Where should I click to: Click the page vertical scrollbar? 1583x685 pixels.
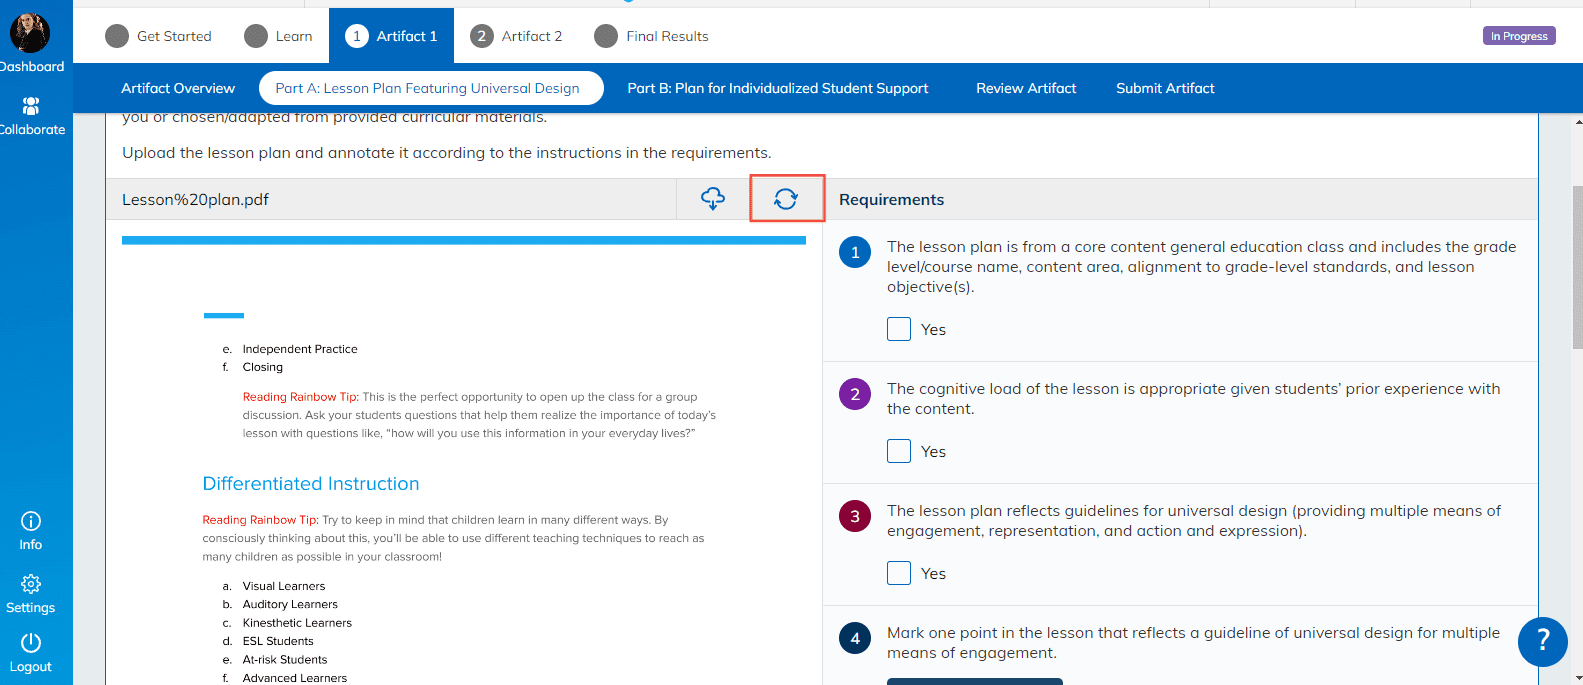1577,266
